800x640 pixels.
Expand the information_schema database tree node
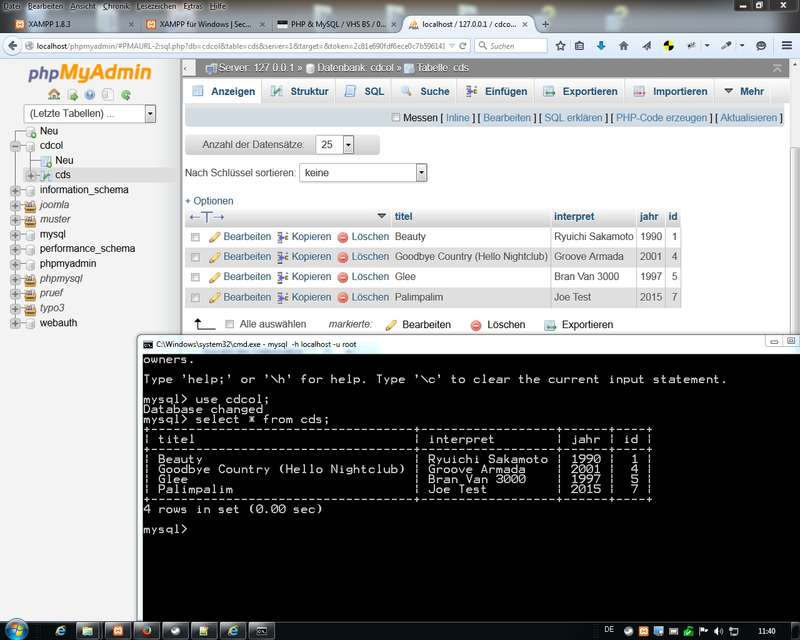tap(15, 190)
